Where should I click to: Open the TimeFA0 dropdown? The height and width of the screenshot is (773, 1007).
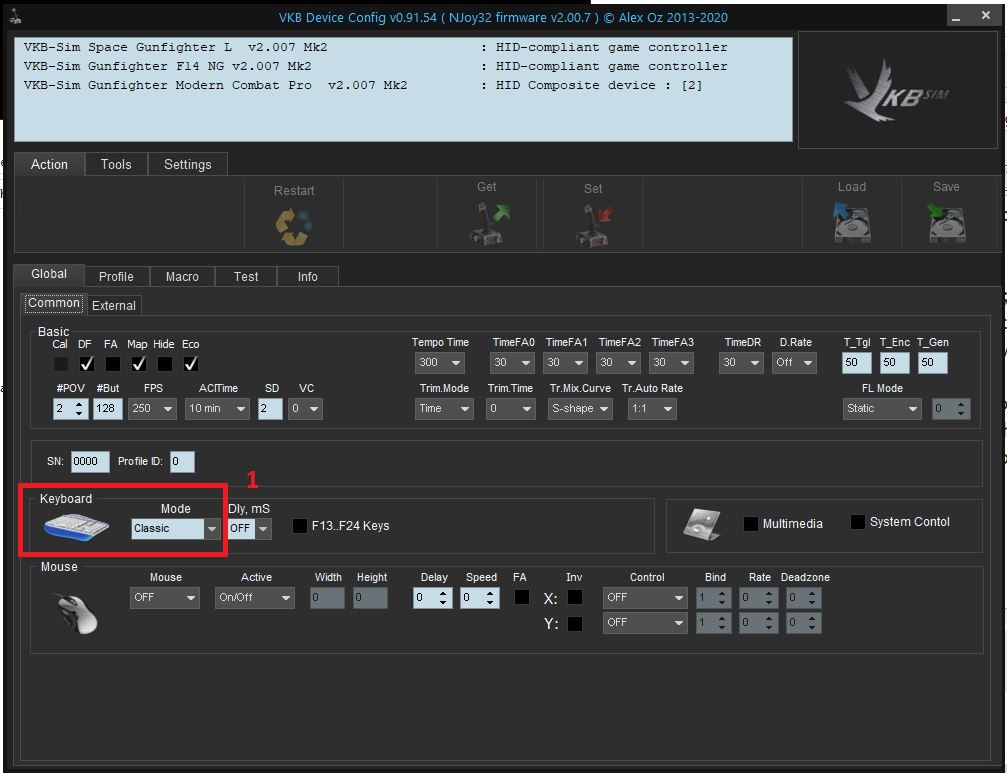[x=512, y=363]
